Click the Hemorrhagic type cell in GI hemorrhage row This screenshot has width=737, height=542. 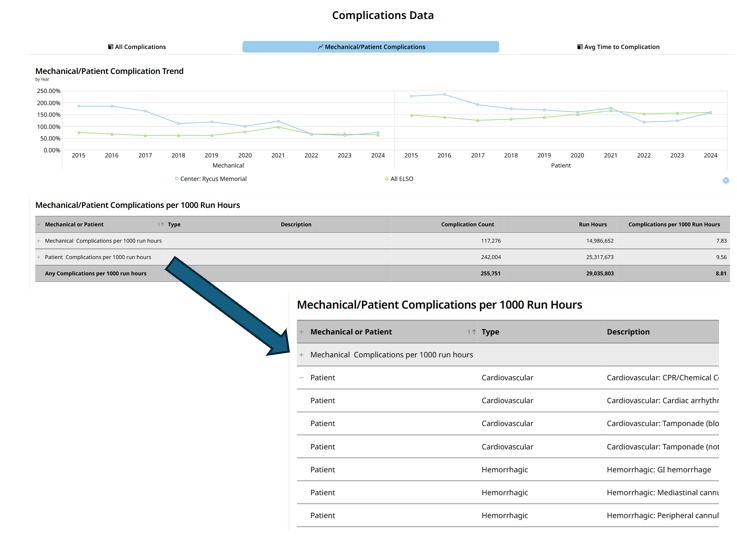(504, 470)
